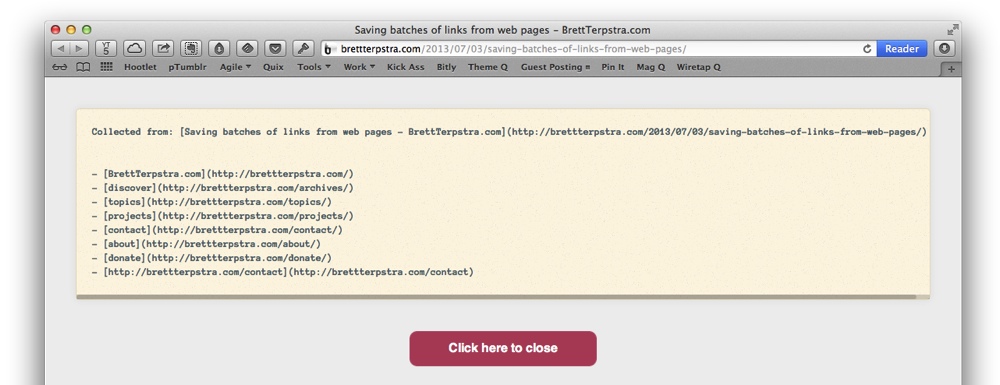The width and height of the screenshot is (1000, 385).
Task: Show bookmarks with the open-book icon
Action: coord(83,67)
